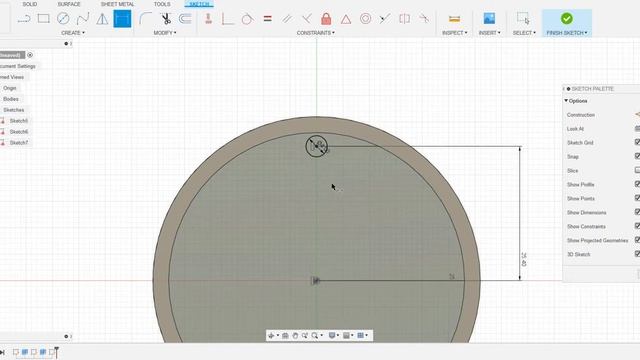Open the SELECT dropdown menu
Image resolution: width=640 pixels, height=360 pixels.
pos(524,33)
